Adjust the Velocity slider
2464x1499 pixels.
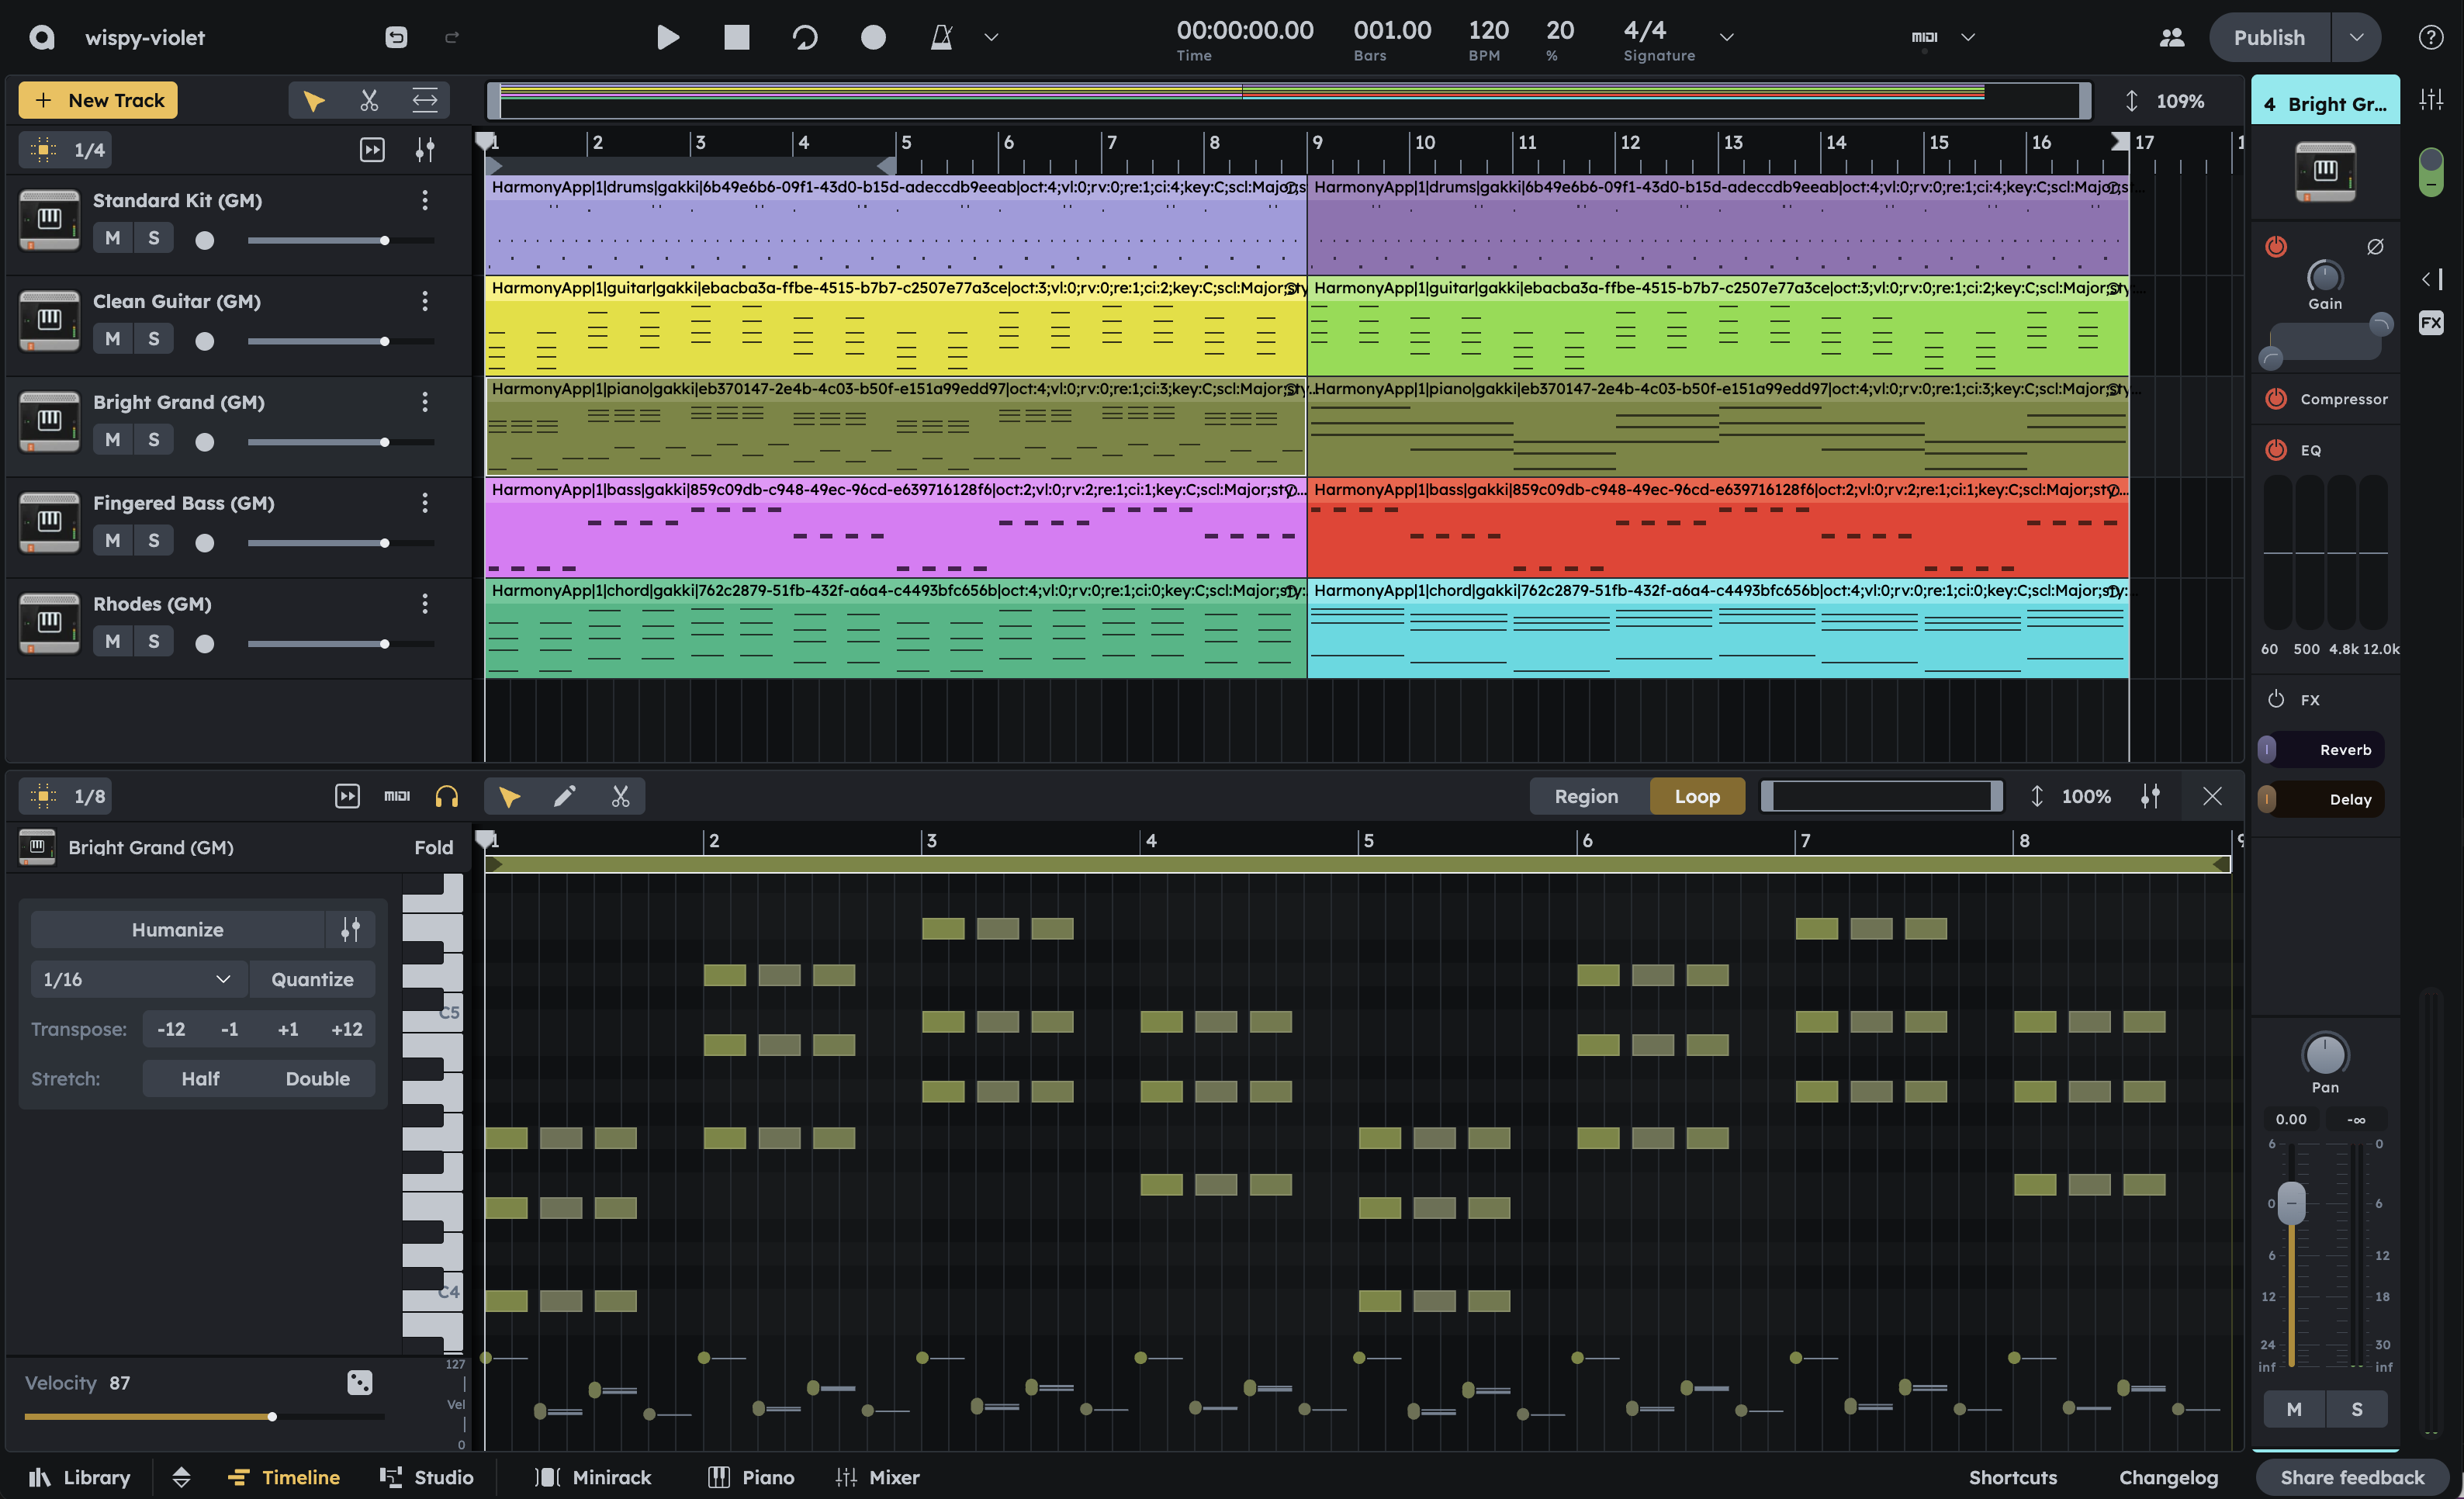204,1417
